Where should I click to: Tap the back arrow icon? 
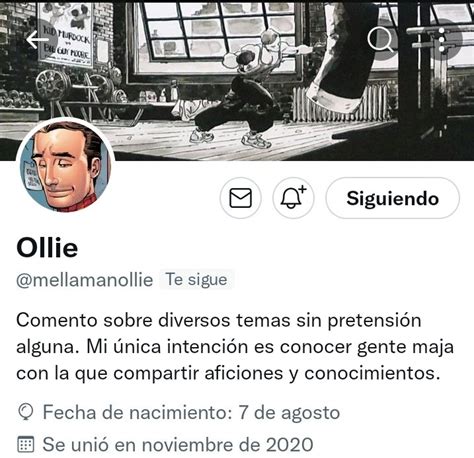tap(37, 40)
